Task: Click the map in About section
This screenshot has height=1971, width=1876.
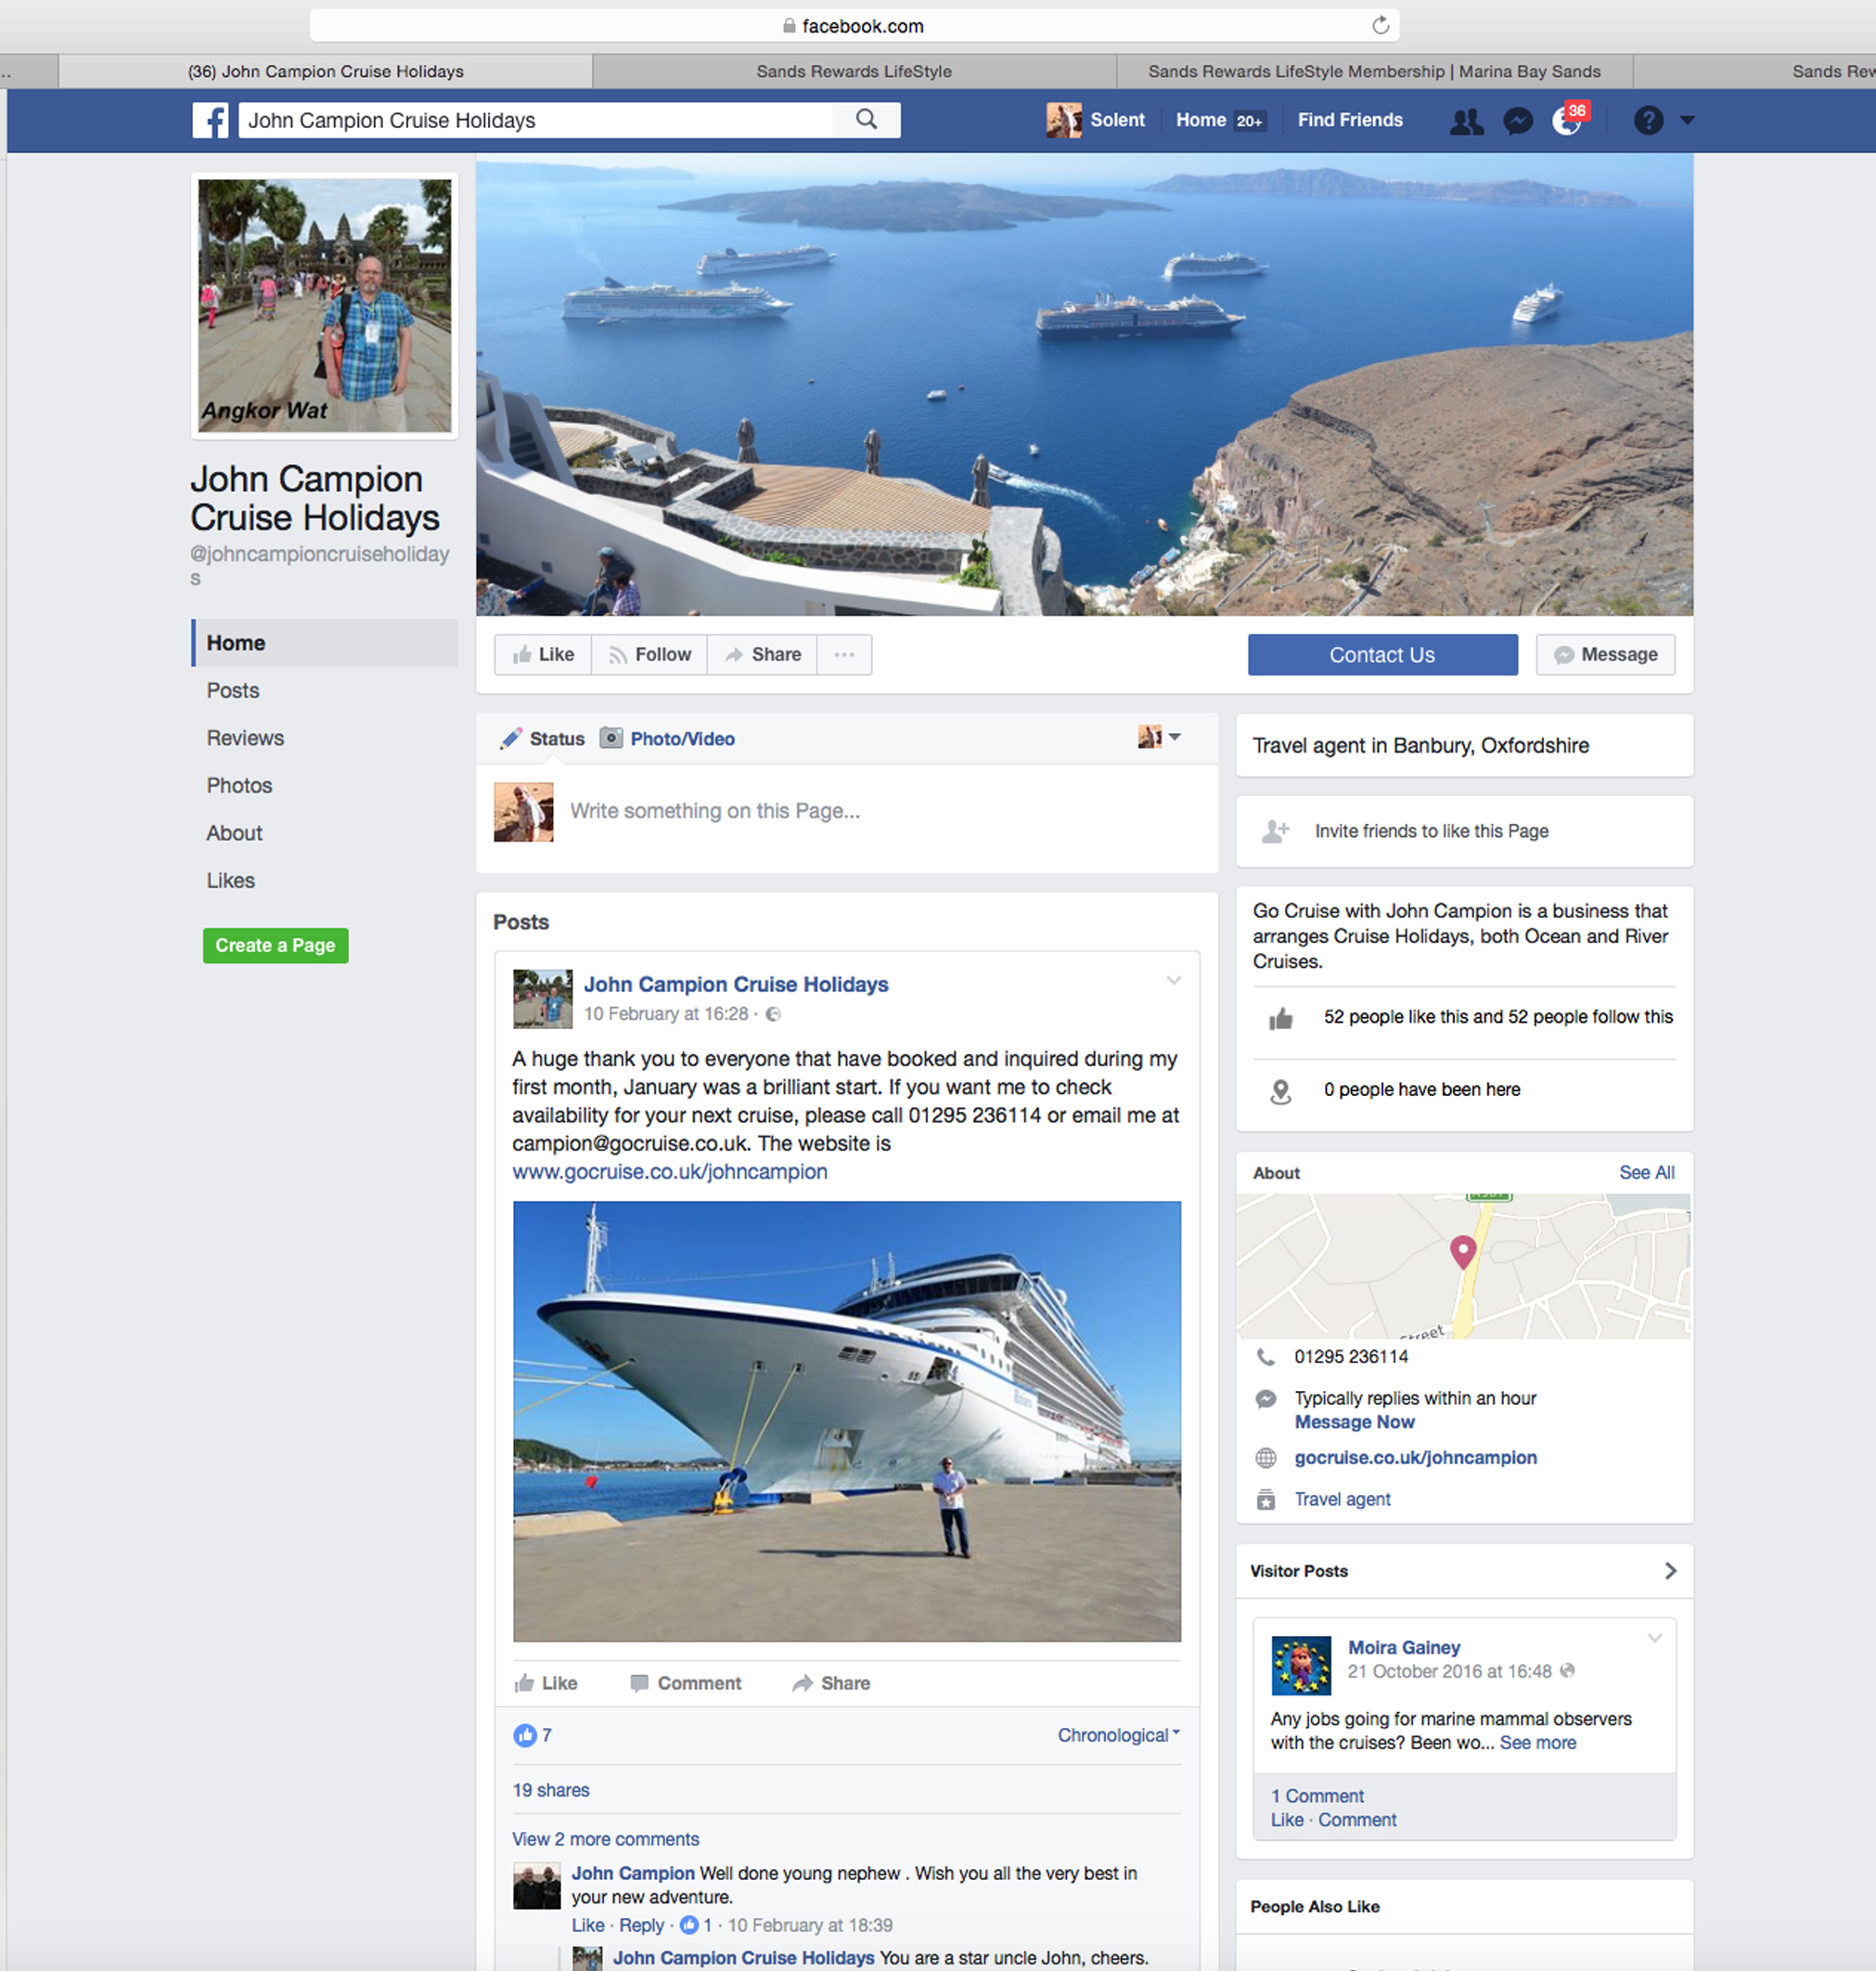Action: pos(1462,1266)
